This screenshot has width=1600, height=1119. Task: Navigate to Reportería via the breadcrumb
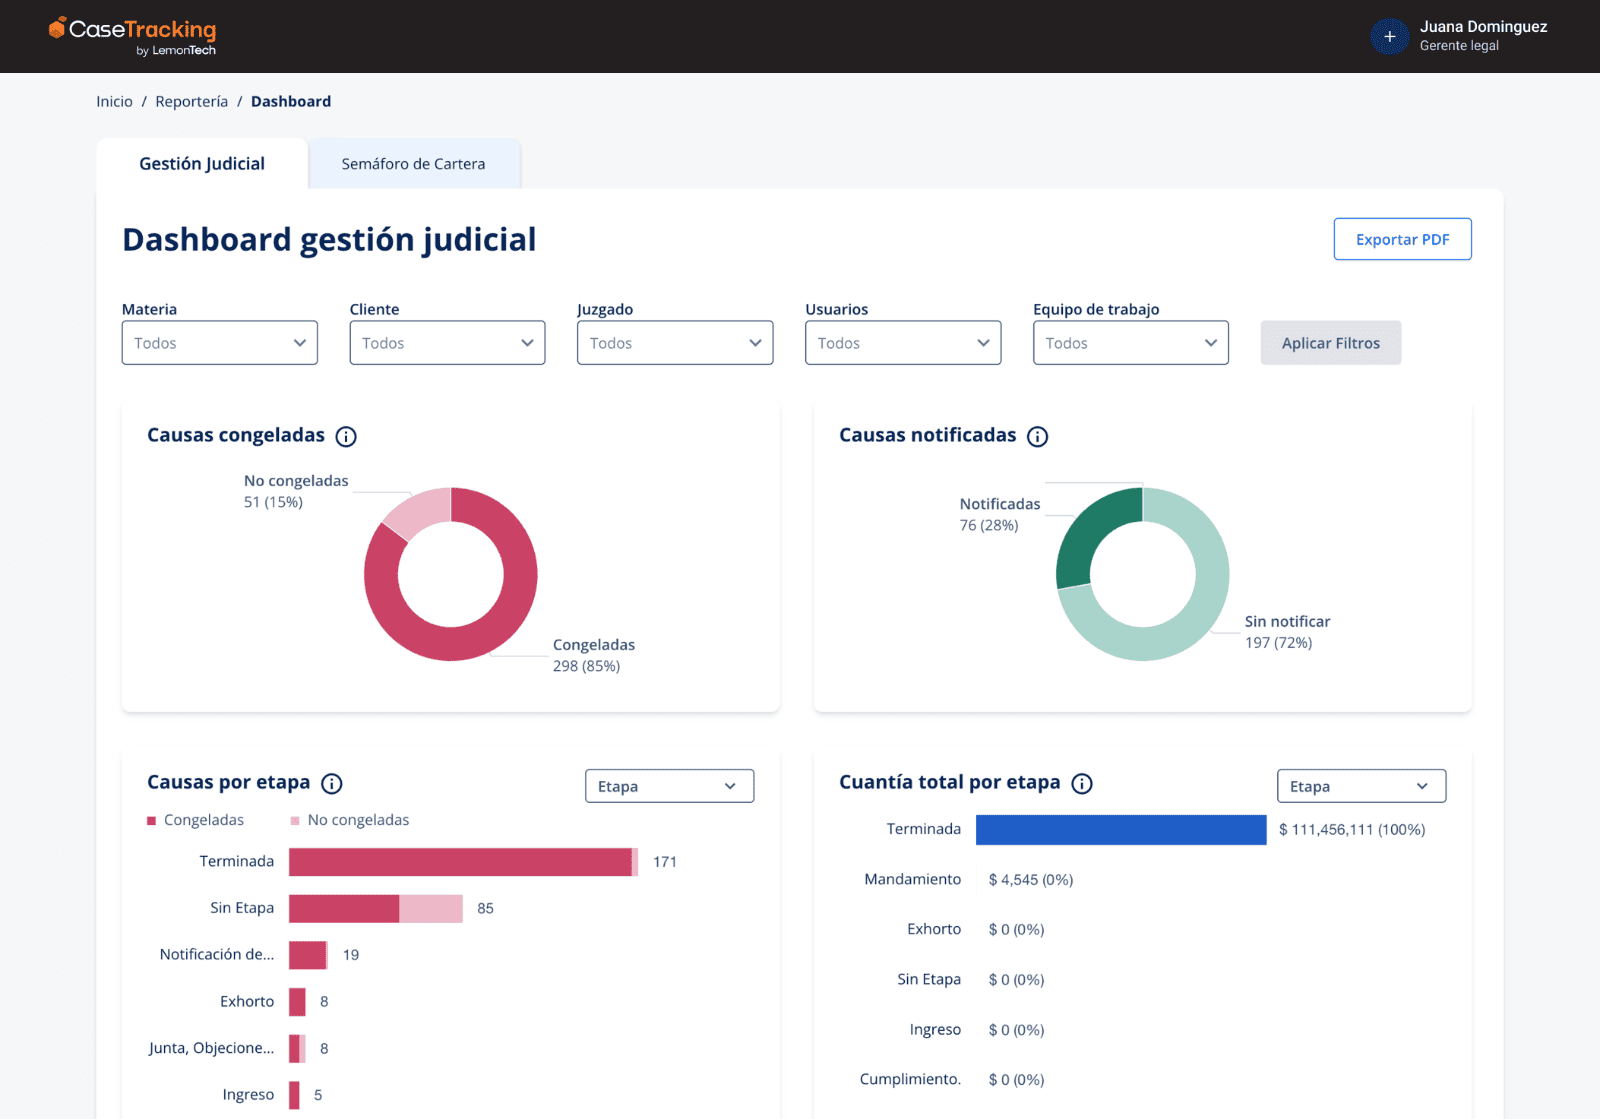pos(191,101)
